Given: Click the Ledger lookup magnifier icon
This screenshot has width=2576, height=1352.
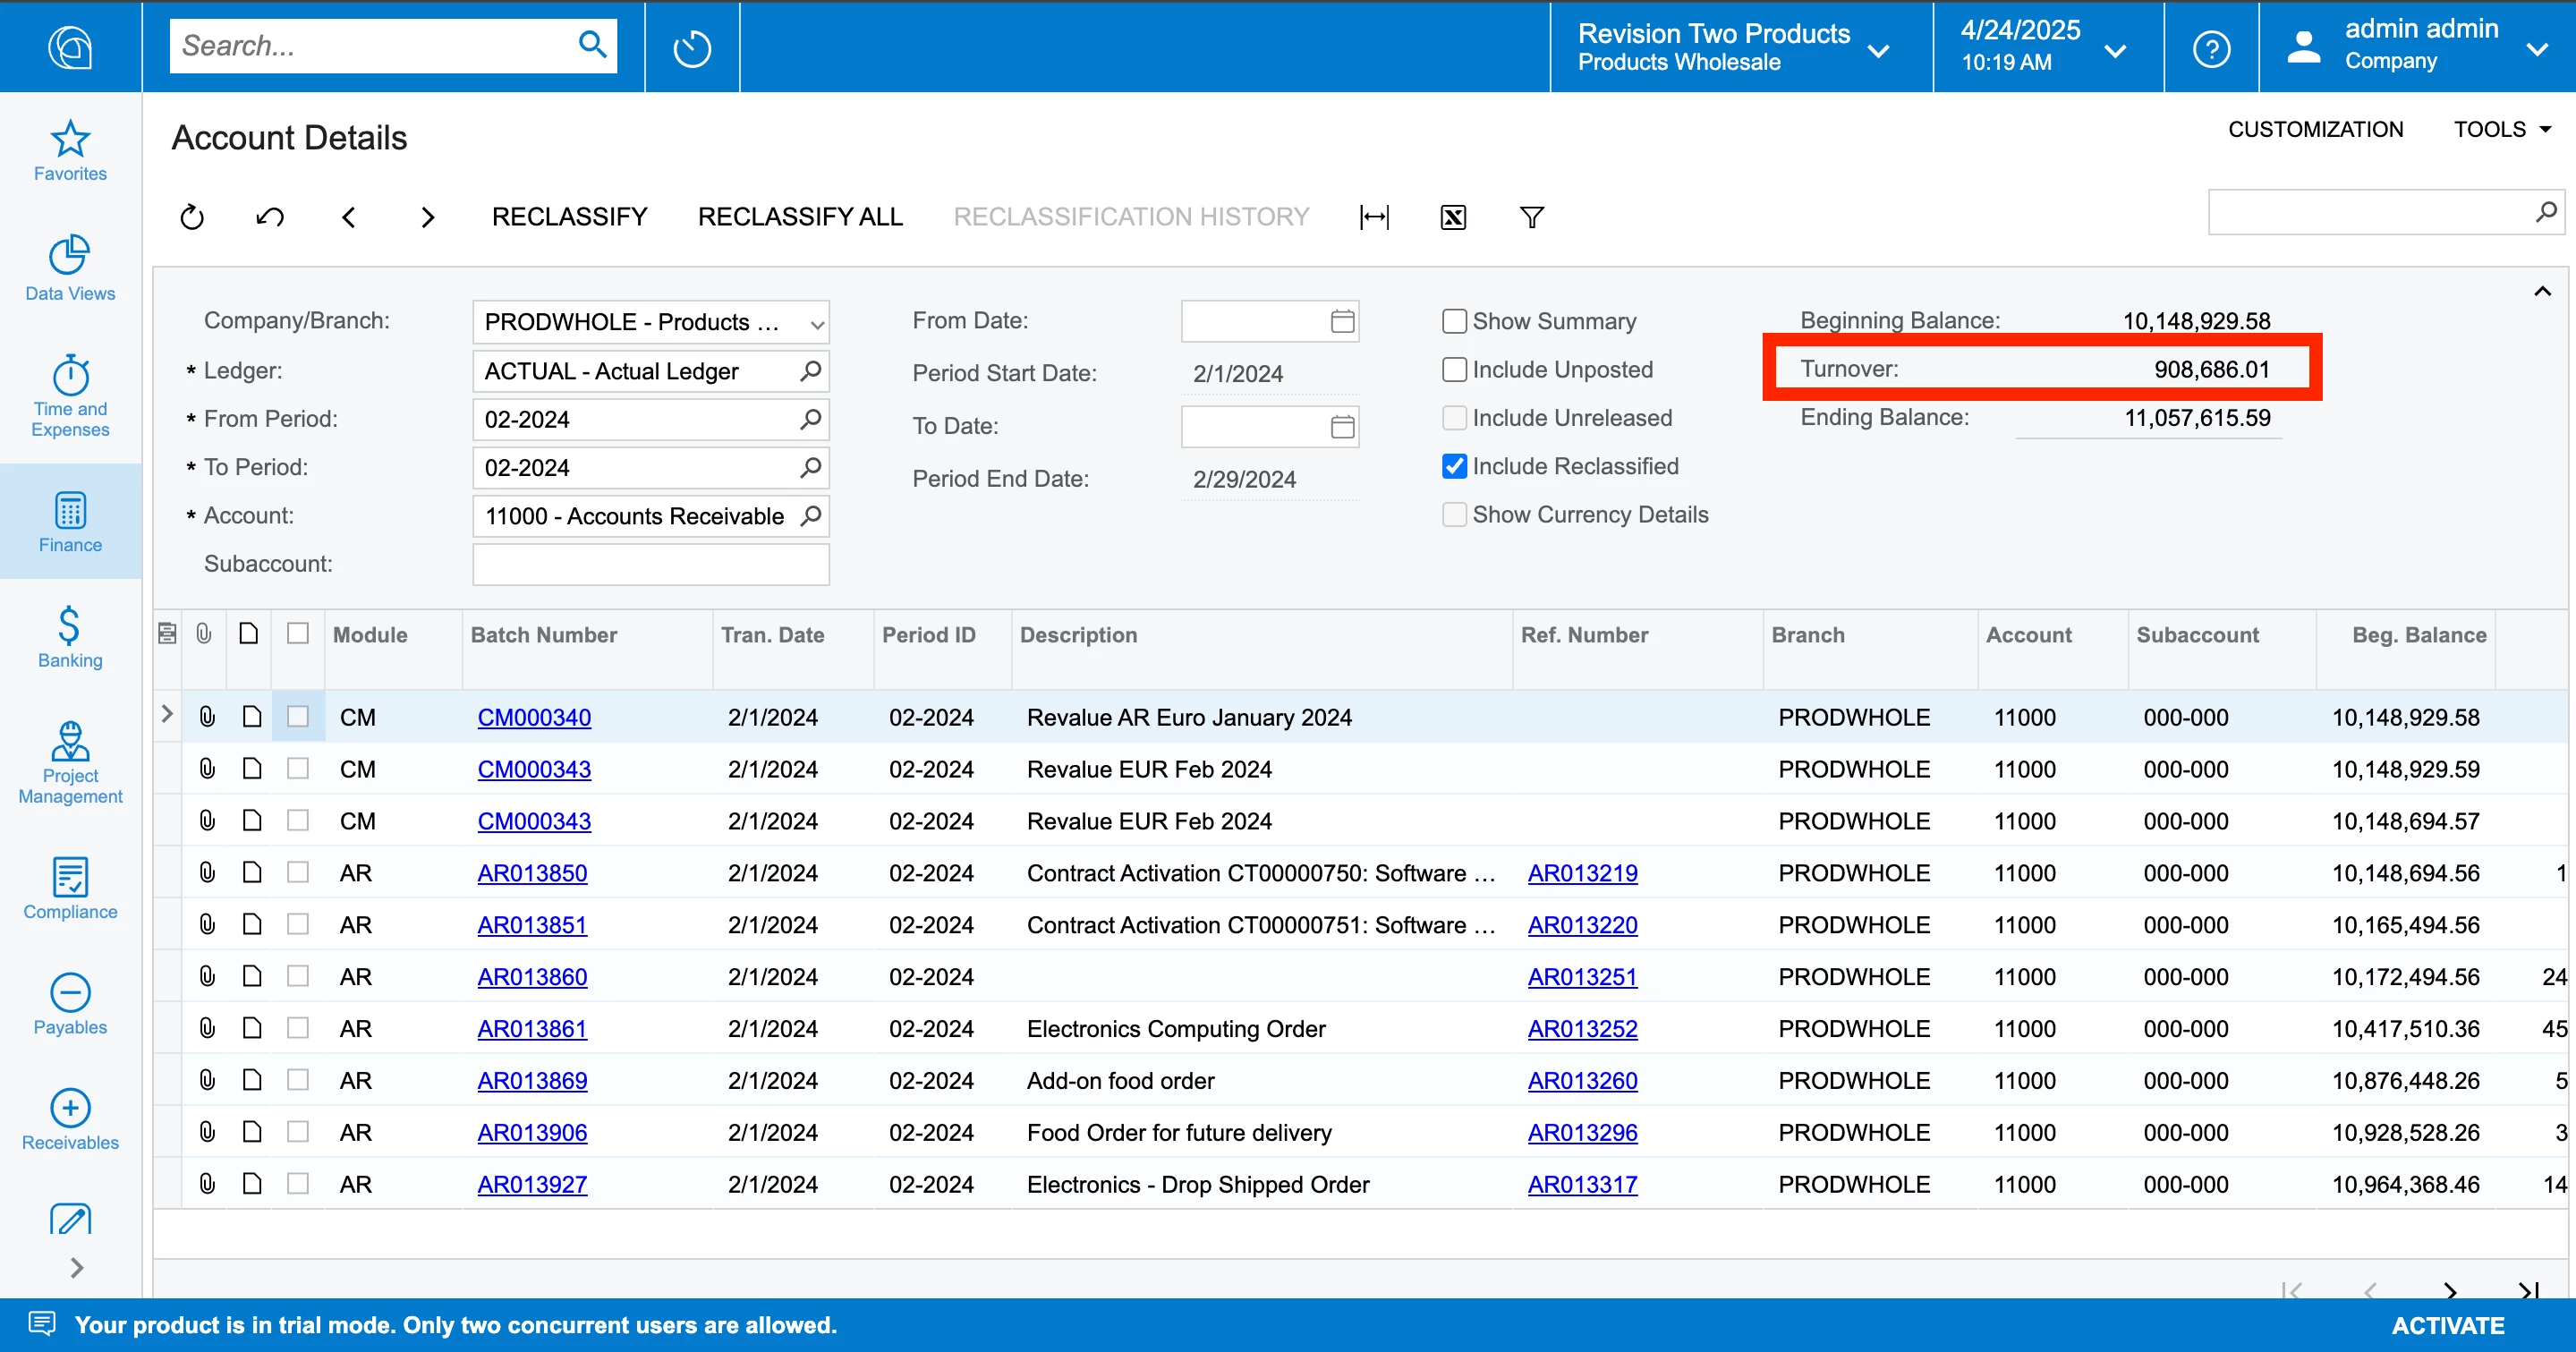Looking at the screenshot, I should pos(810,371).
